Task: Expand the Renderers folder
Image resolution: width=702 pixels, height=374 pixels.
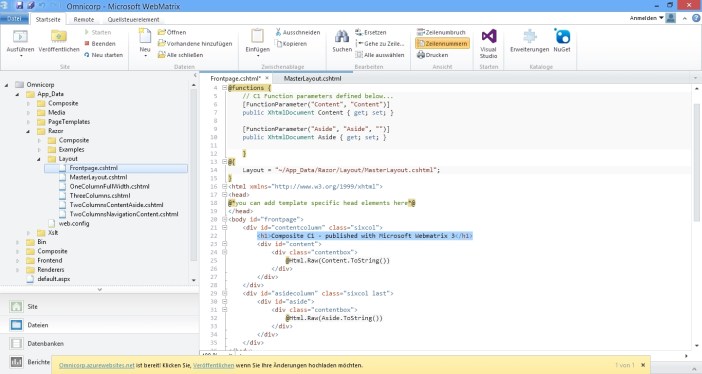Action: [17, 270]
